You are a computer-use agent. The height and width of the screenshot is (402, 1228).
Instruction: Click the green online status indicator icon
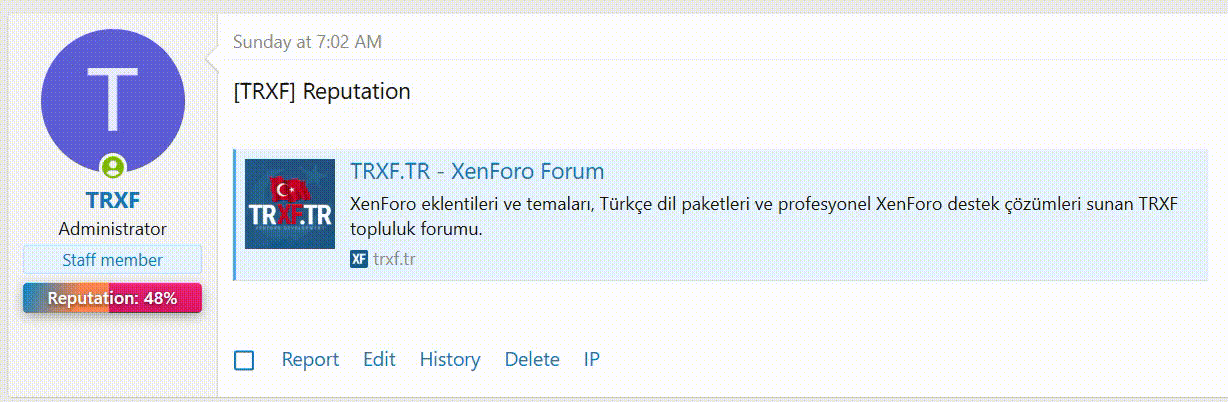pos(113,167)
